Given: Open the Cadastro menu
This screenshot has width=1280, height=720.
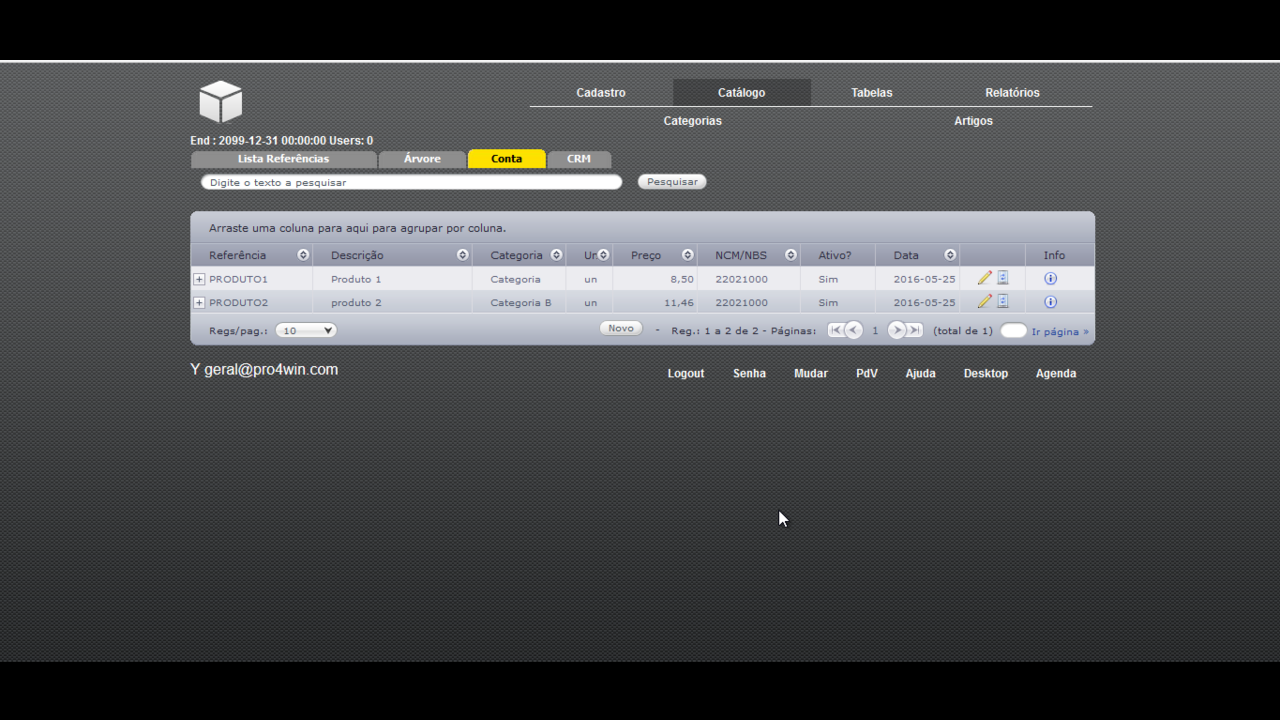Looking at the screenshot, I should [x=601, y=93].
